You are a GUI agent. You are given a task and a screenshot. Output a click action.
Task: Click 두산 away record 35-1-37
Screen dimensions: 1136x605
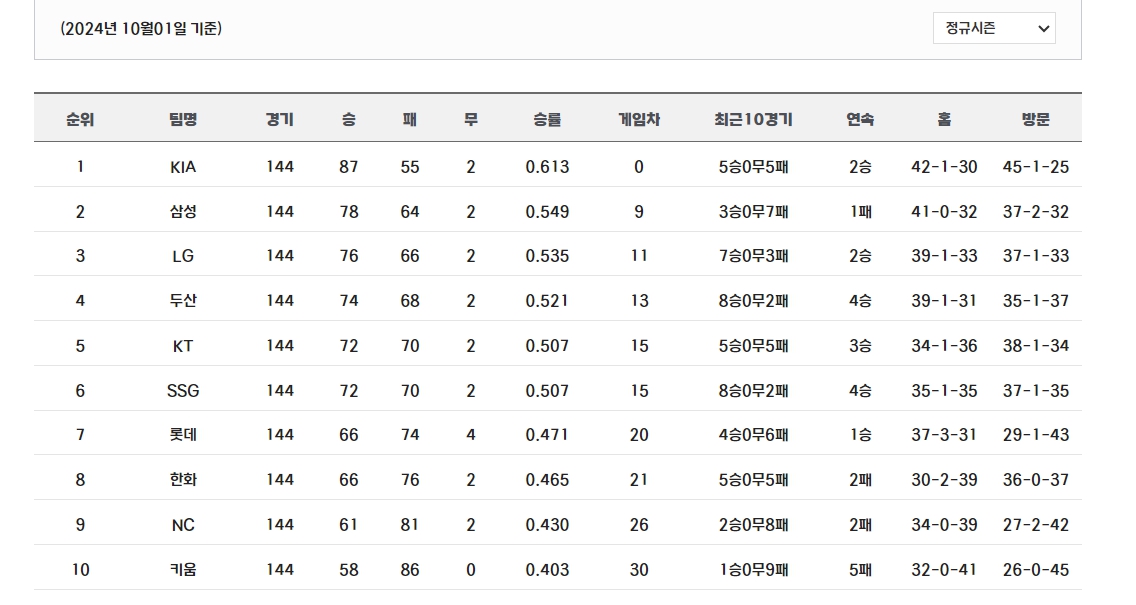point(1036,301)
